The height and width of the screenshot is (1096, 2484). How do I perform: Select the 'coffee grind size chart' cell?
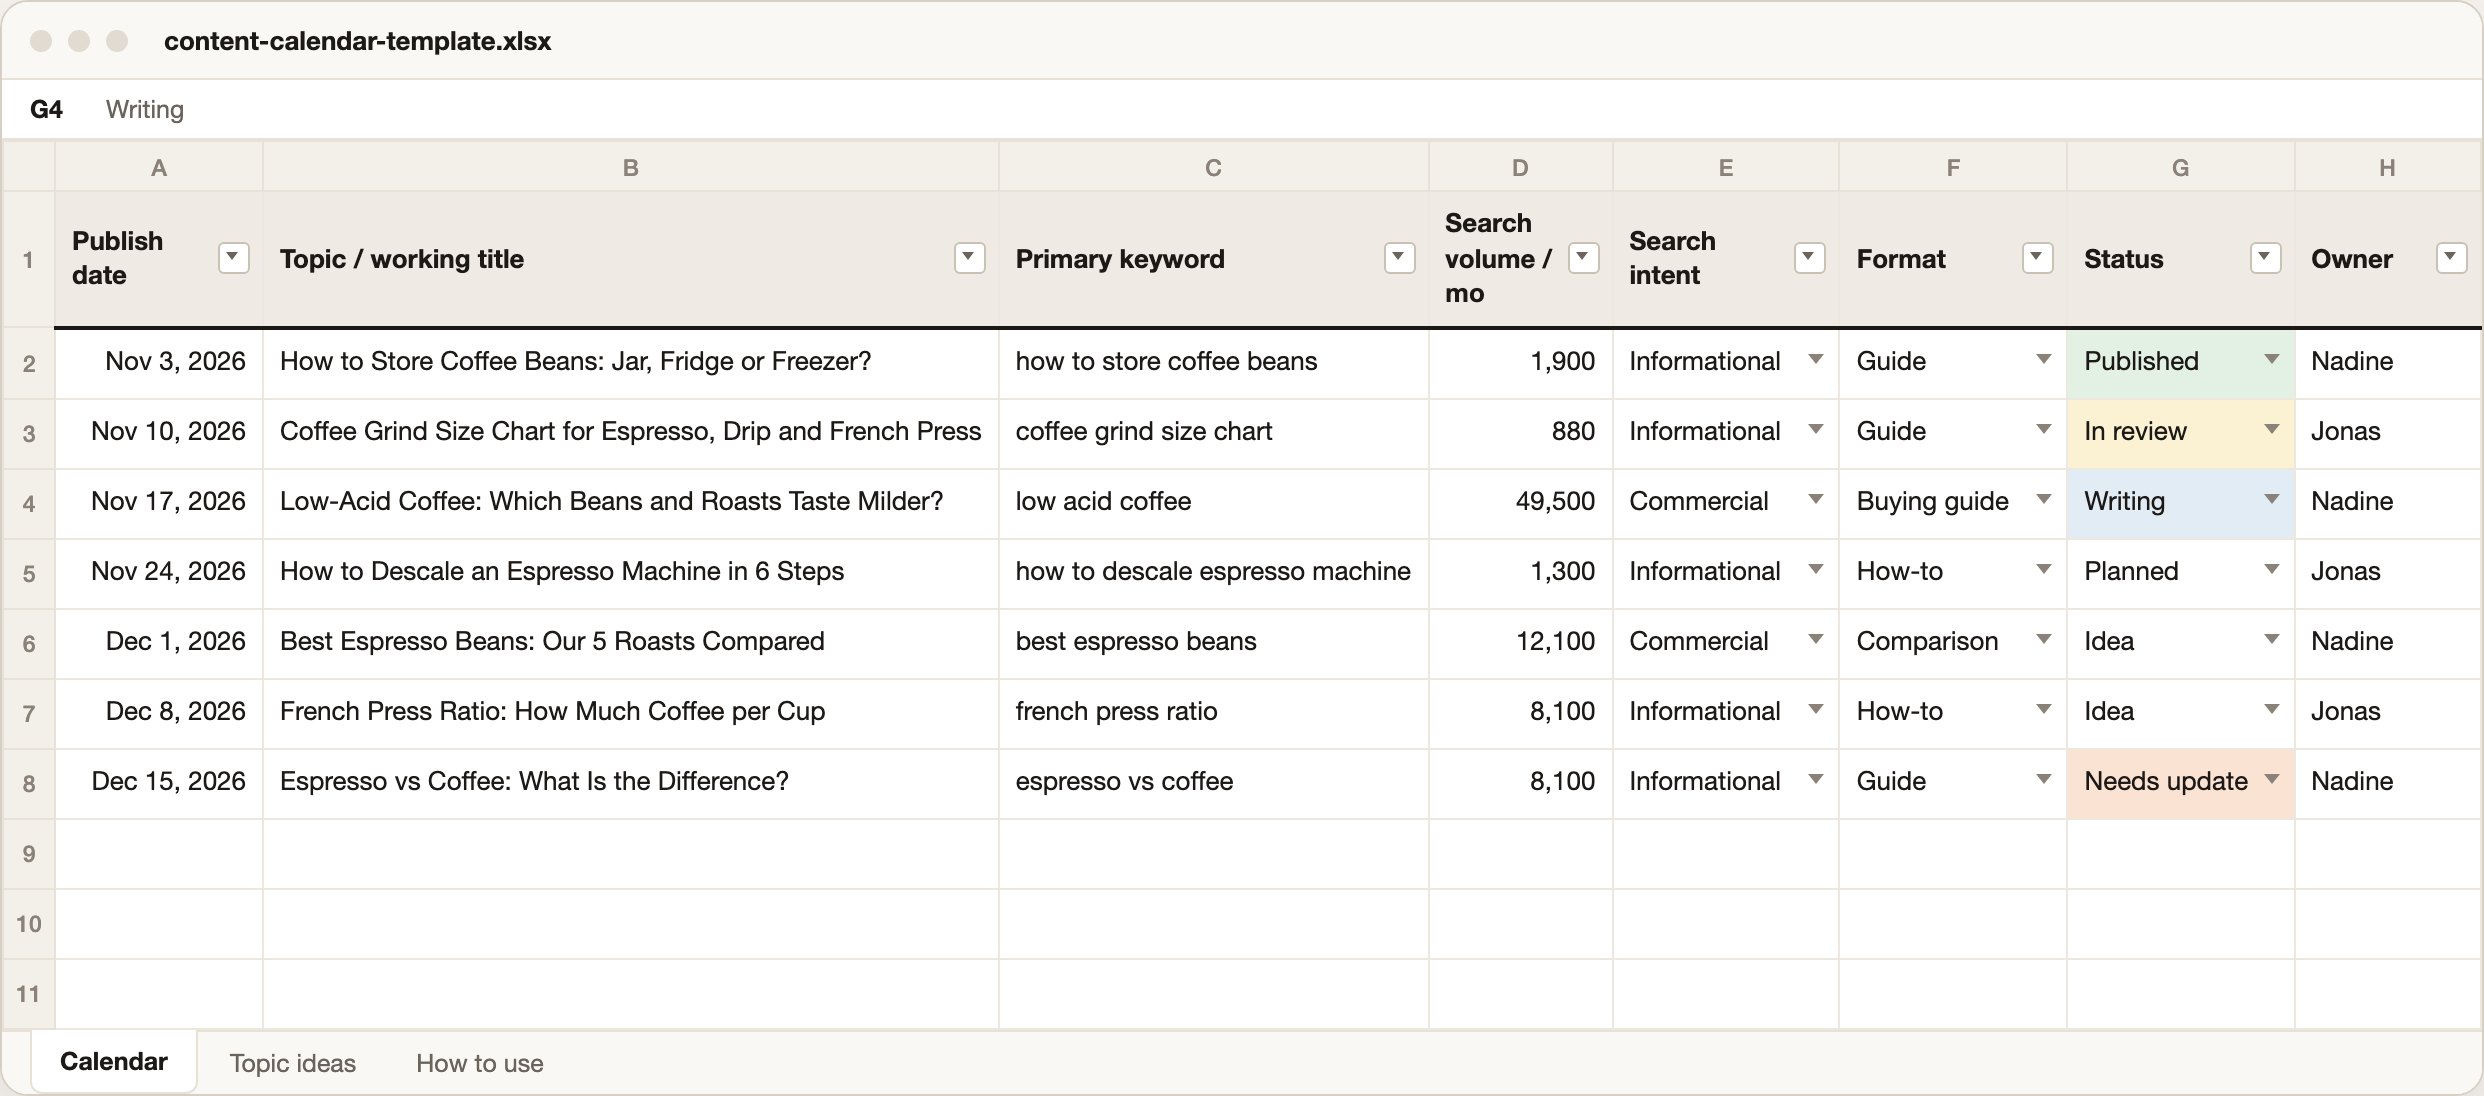[x=1214, y=434]
